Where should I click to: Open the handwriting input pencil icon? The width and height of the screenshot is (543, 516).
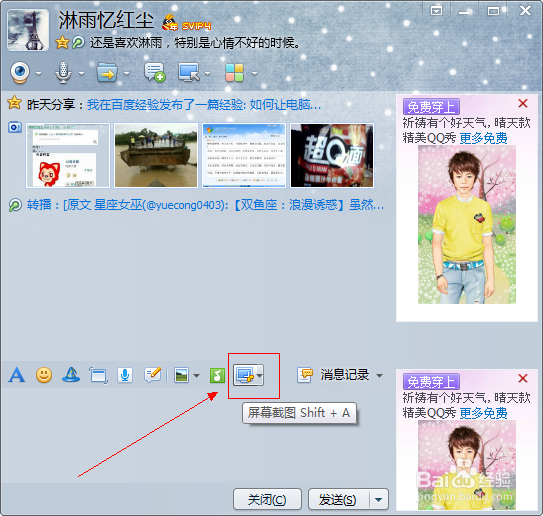pos(153,375)
